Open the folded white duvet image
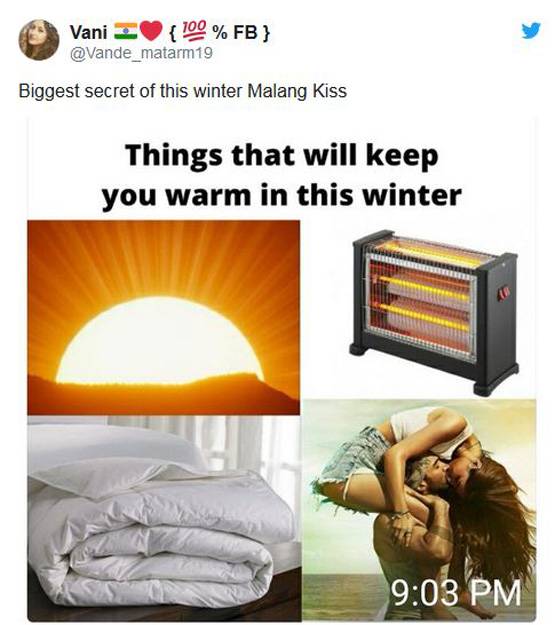 coord(164,518)
